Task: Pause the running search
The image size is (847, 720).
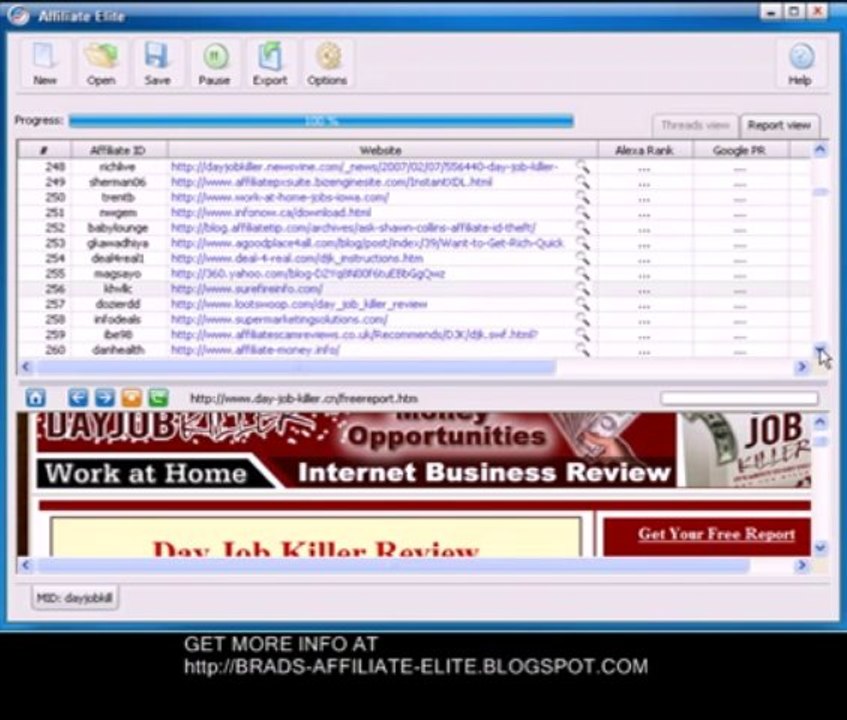Action: 214,63
